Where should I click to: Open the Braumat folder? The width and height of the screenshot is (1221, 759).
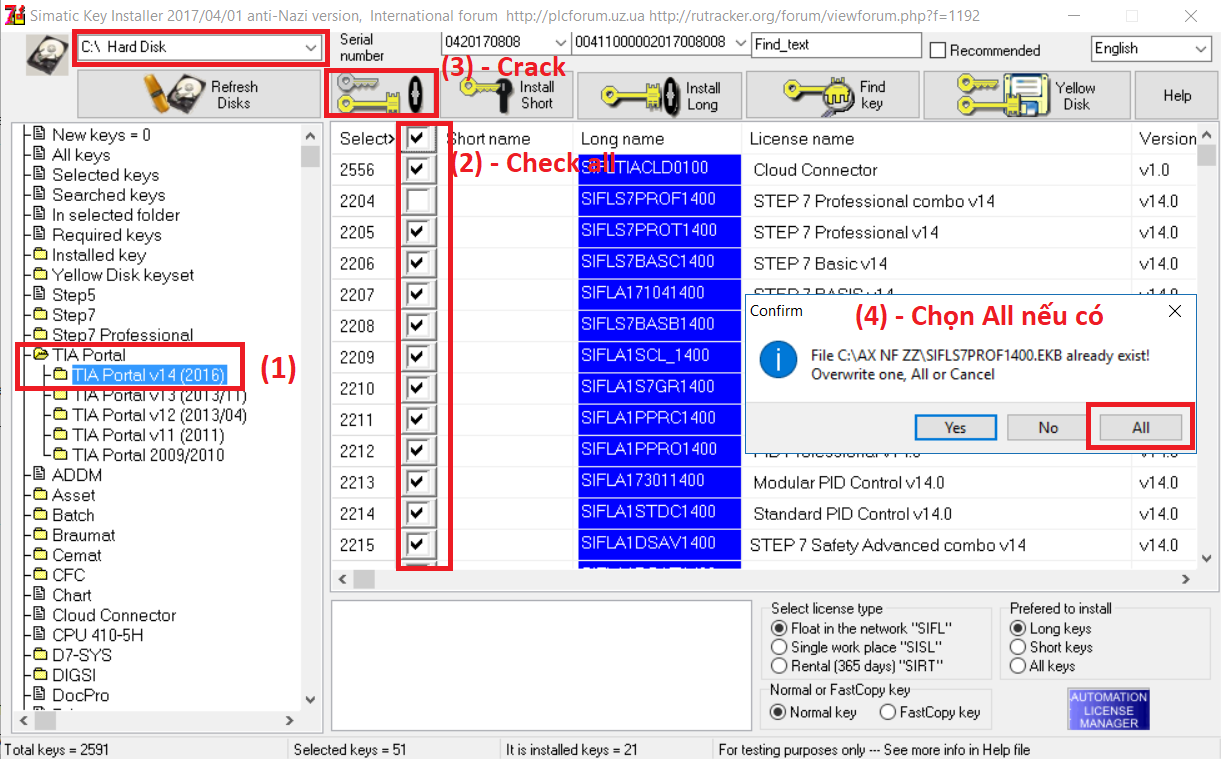tap(83, 535)
